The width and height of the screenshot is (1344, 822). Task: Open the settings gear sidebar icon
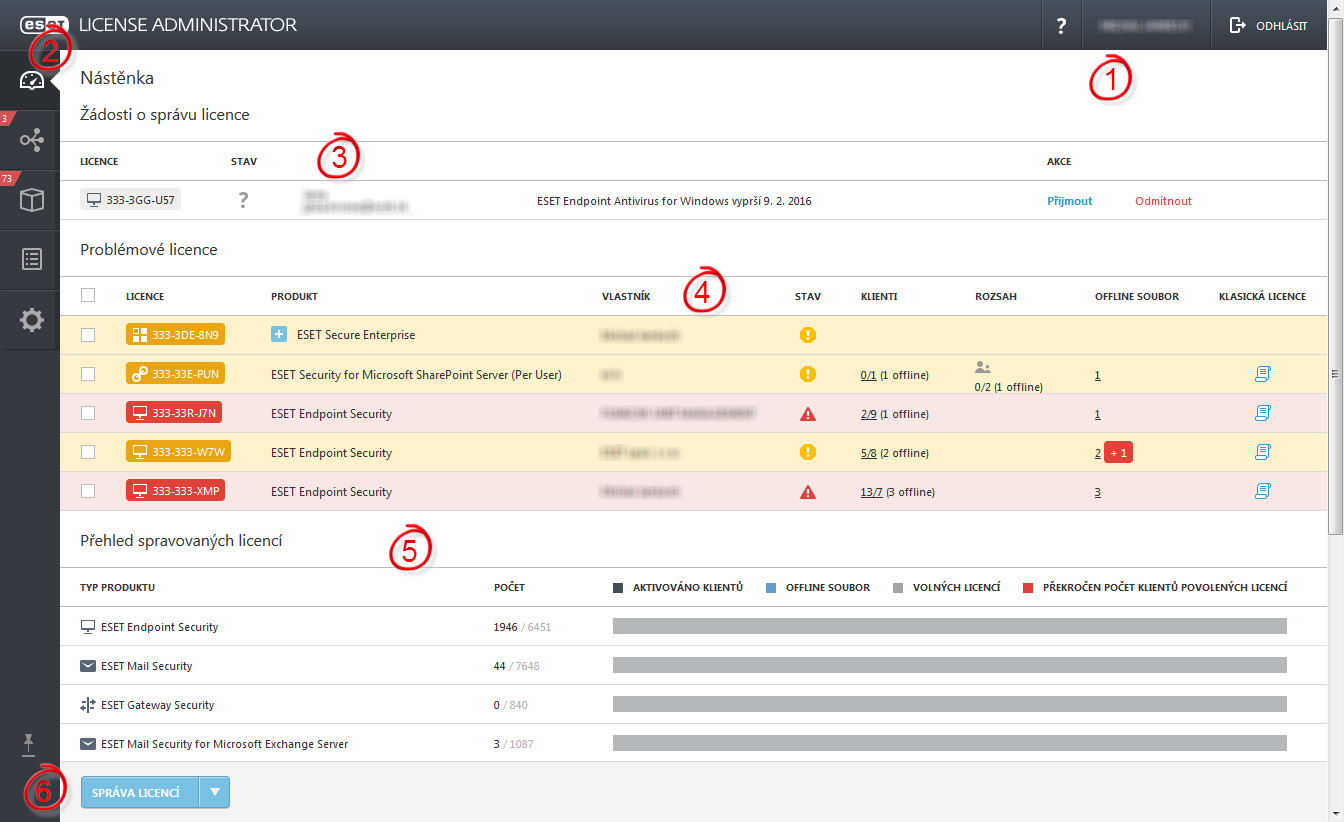pos(32,321)
